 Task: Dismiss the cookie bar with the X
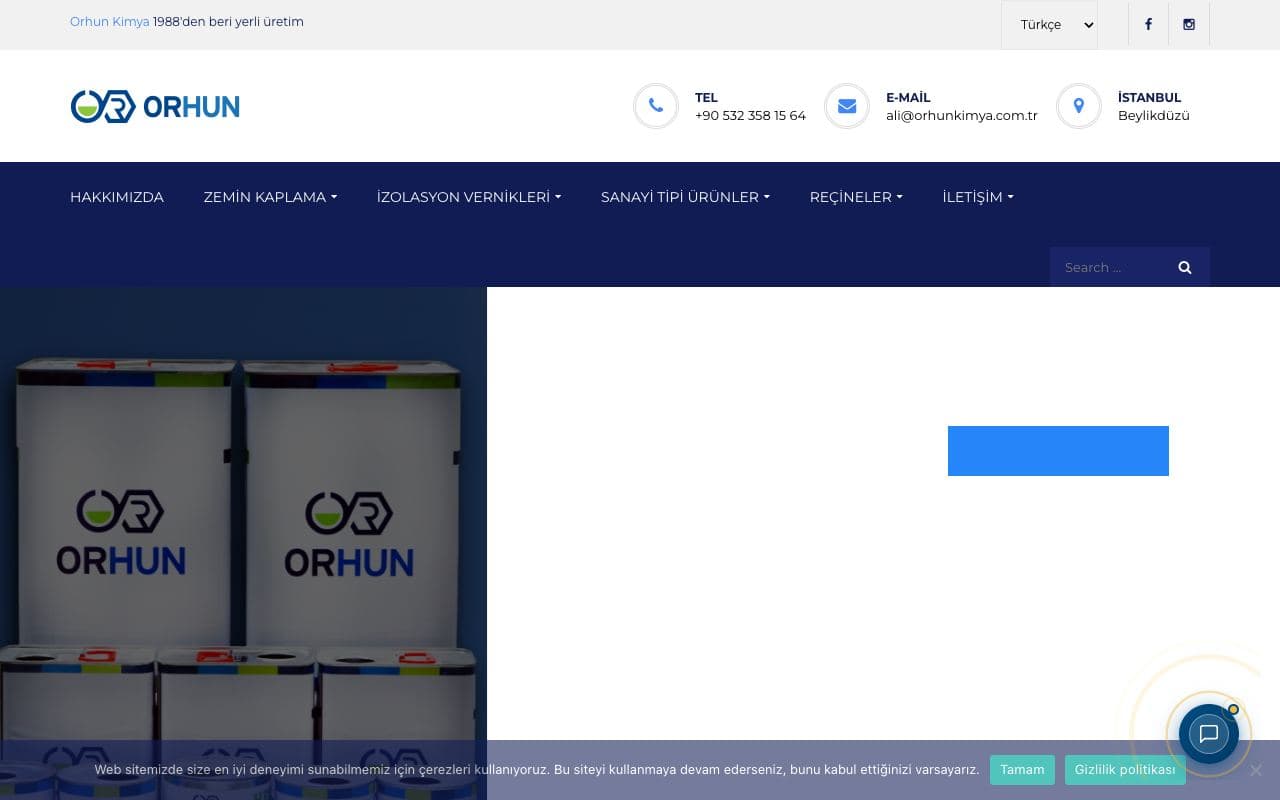[x=1256, y=770]
